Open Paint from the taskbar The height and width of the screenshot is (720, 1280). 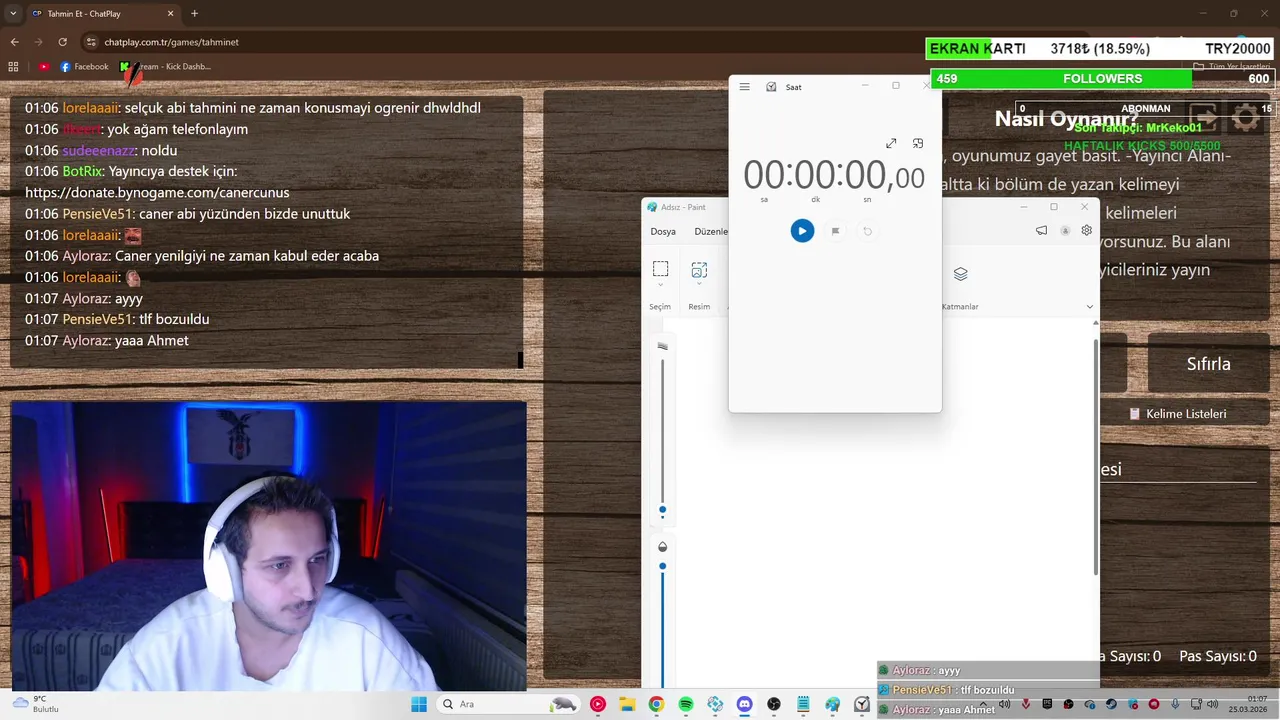tap(832, 704)
